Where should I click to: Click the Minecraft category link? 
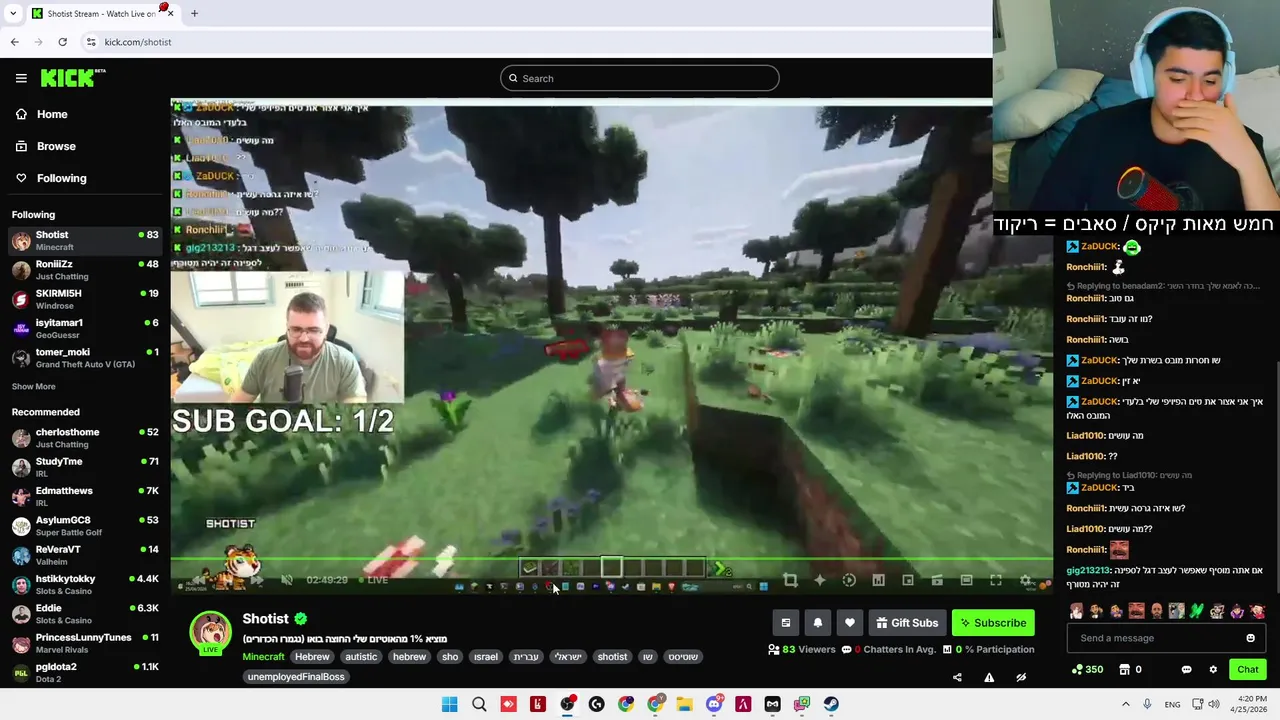(x=263, y=657)
